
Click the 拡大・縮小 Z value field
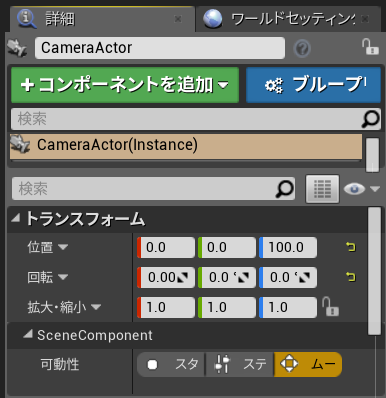coord(288,307)
